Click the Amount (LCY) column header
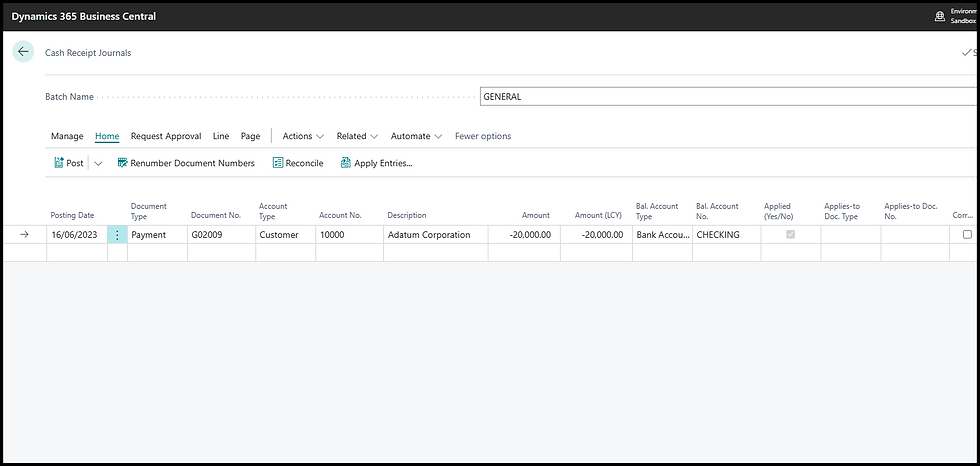 (599, 215)
